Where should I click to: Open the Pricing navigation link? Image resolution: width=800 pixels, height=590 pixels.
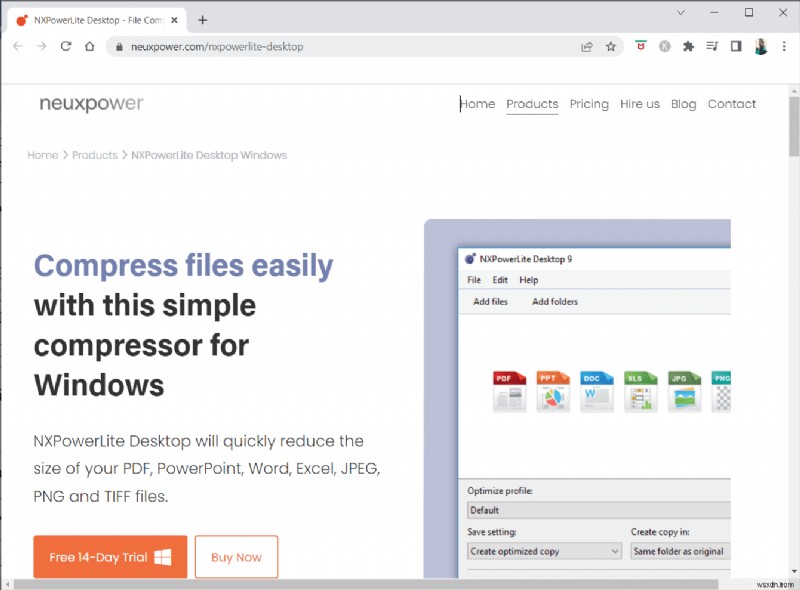(x=589, y=104)
